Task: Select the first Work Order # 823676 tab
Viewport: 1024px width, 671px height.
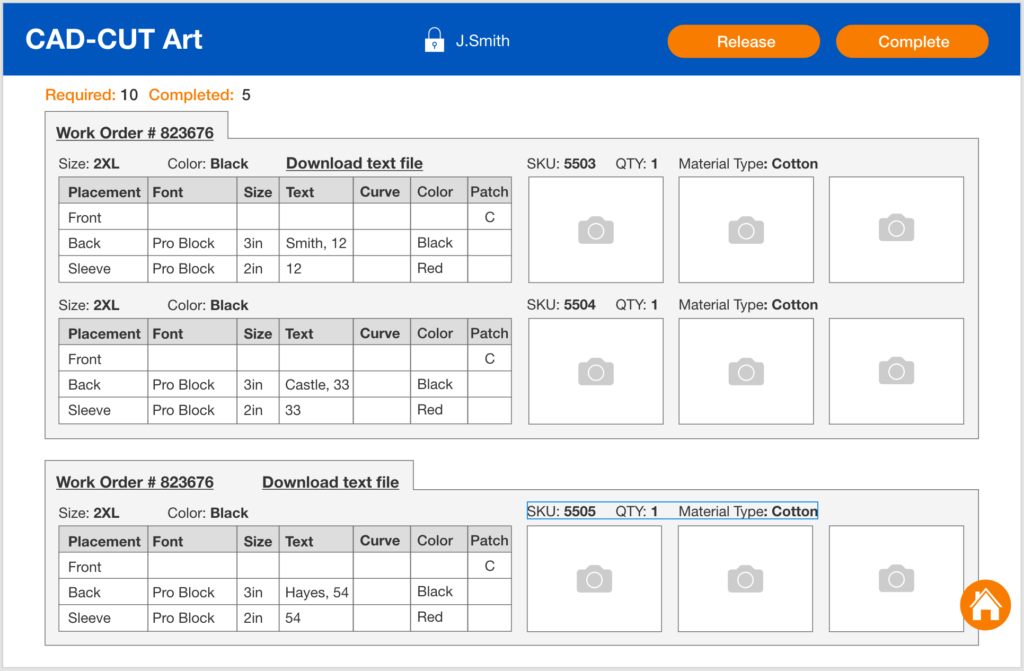Action: point(135,133)
